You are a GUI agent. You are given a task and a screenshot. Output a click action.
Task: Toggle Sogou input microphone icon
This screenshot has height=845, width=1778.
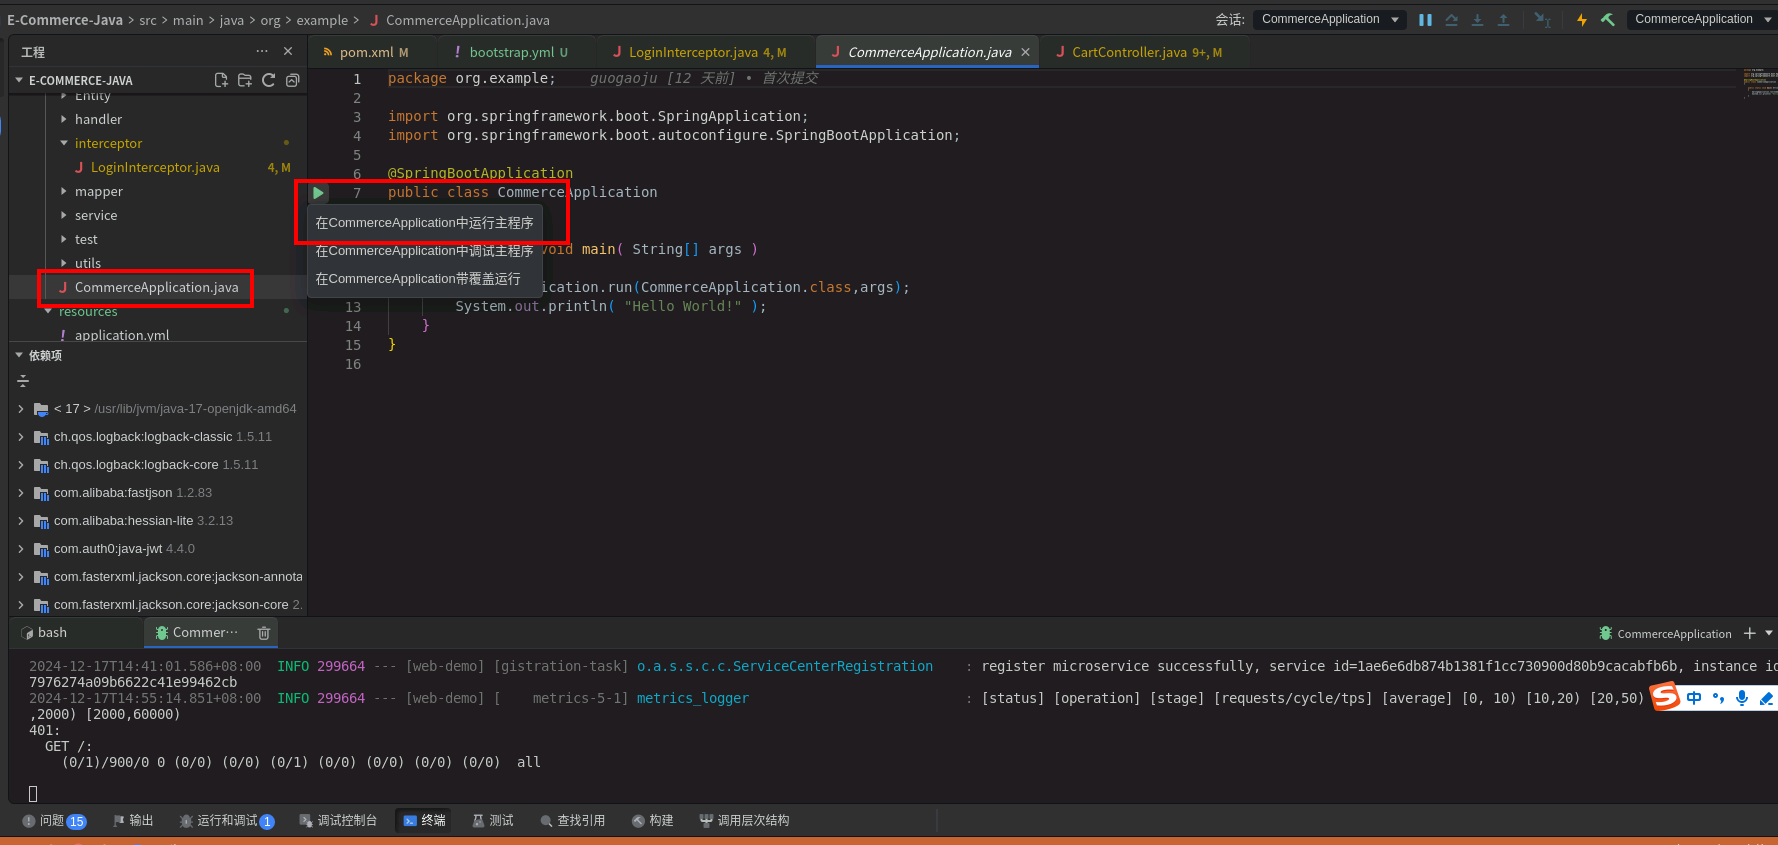(1742, 698)
